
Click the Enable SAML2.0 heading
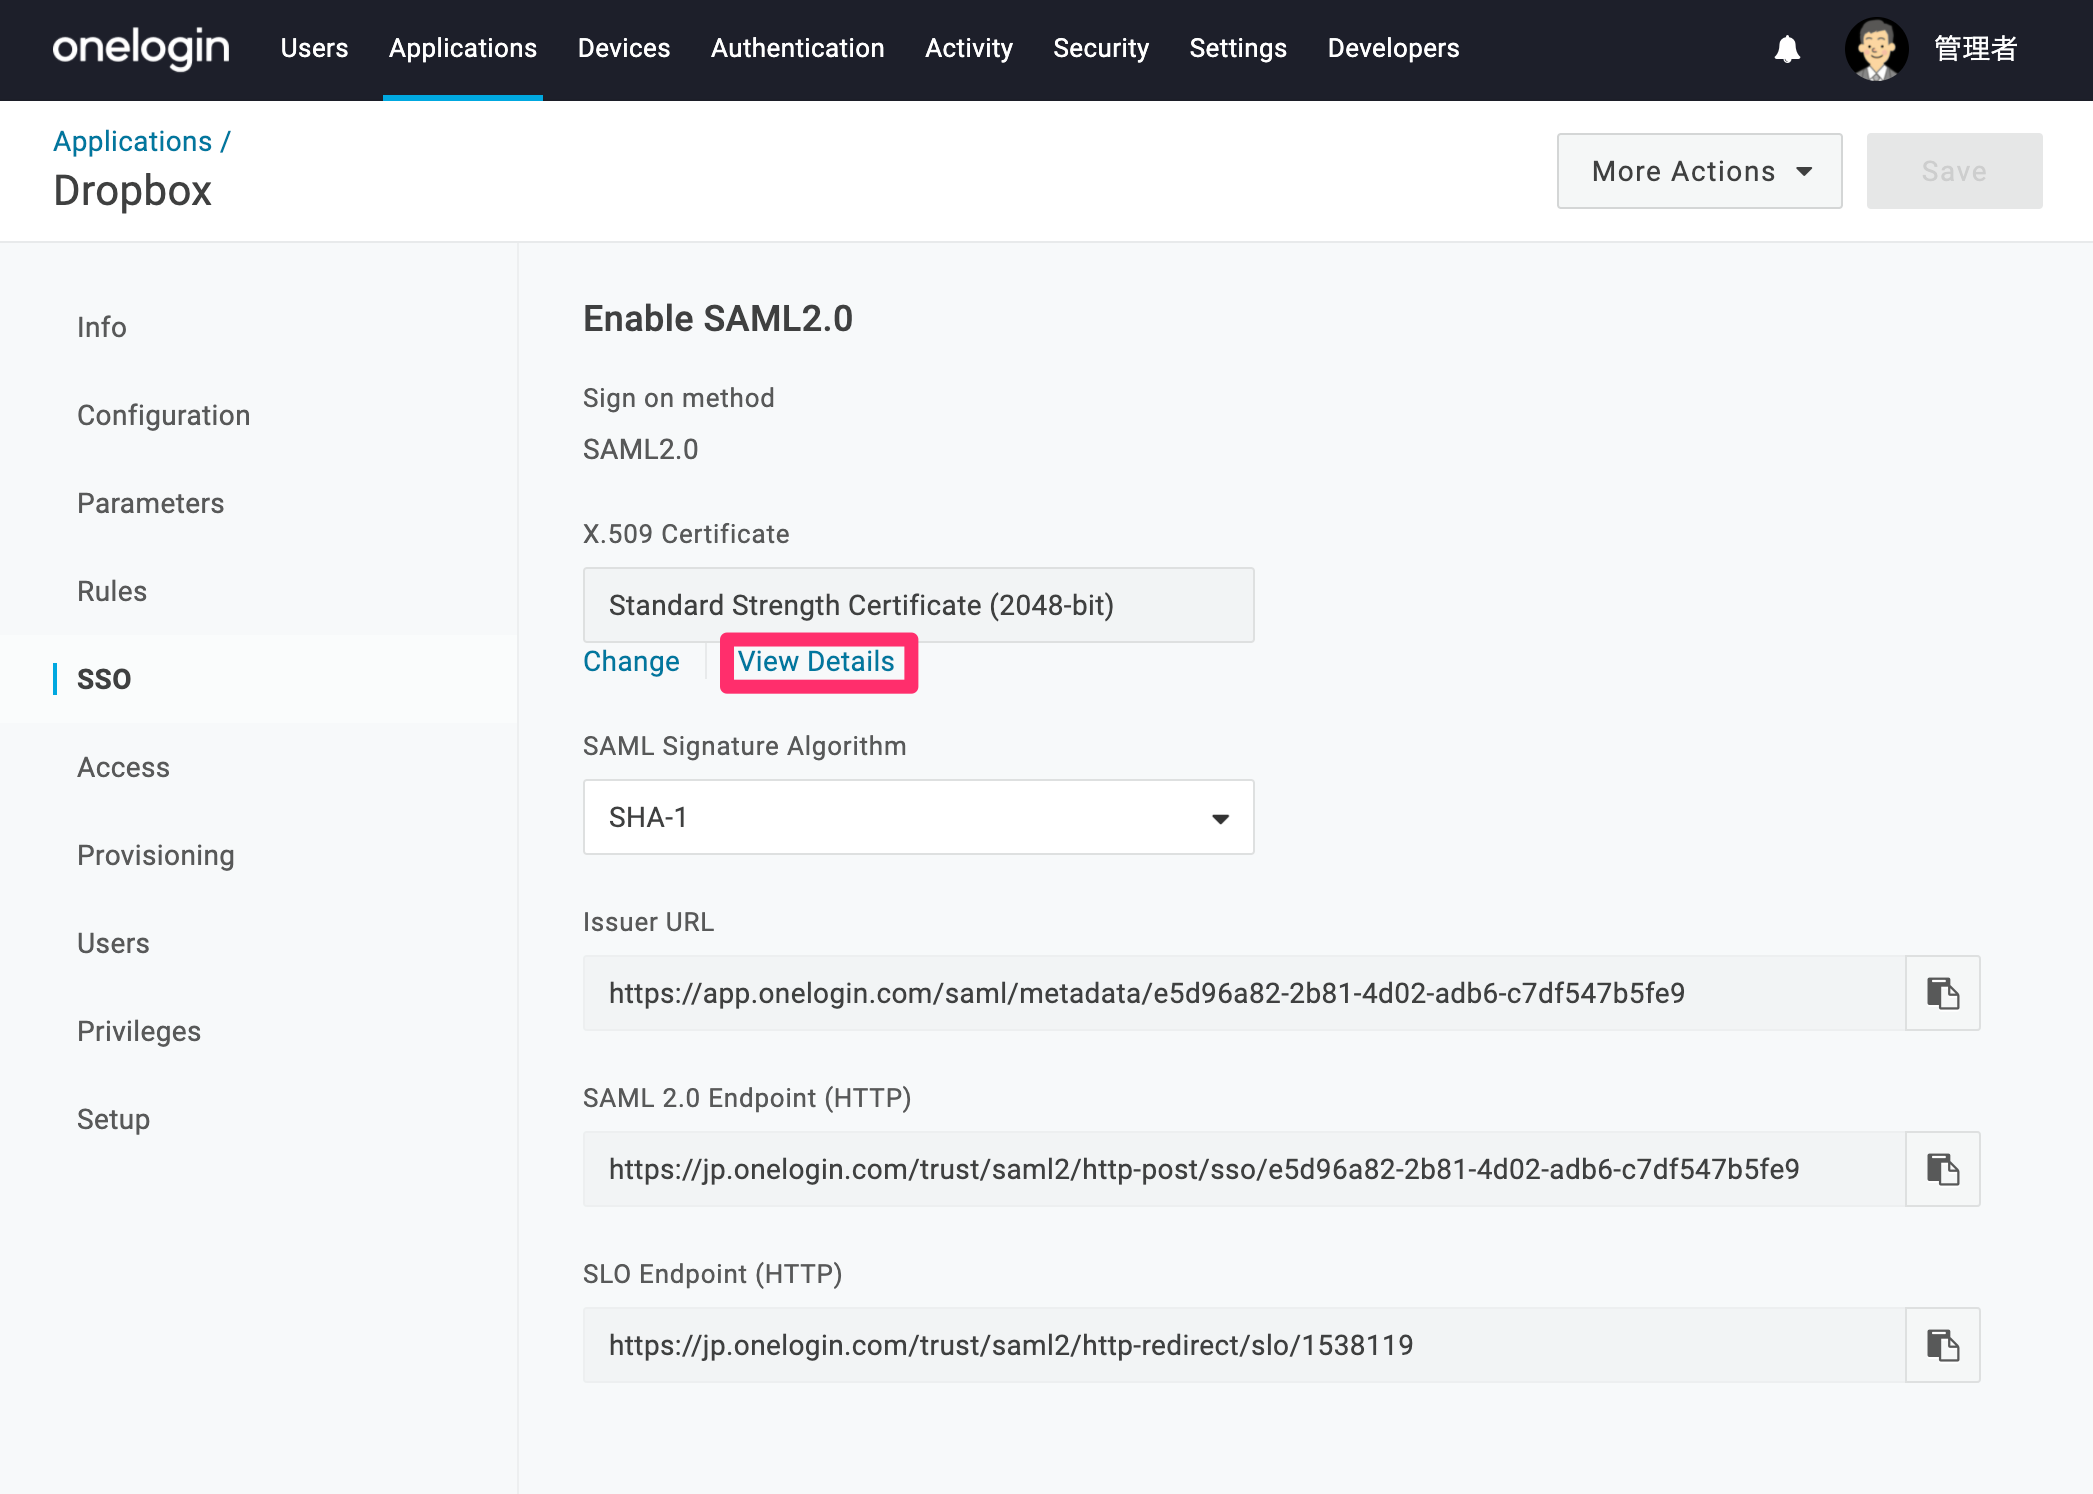tap(718, 318)
